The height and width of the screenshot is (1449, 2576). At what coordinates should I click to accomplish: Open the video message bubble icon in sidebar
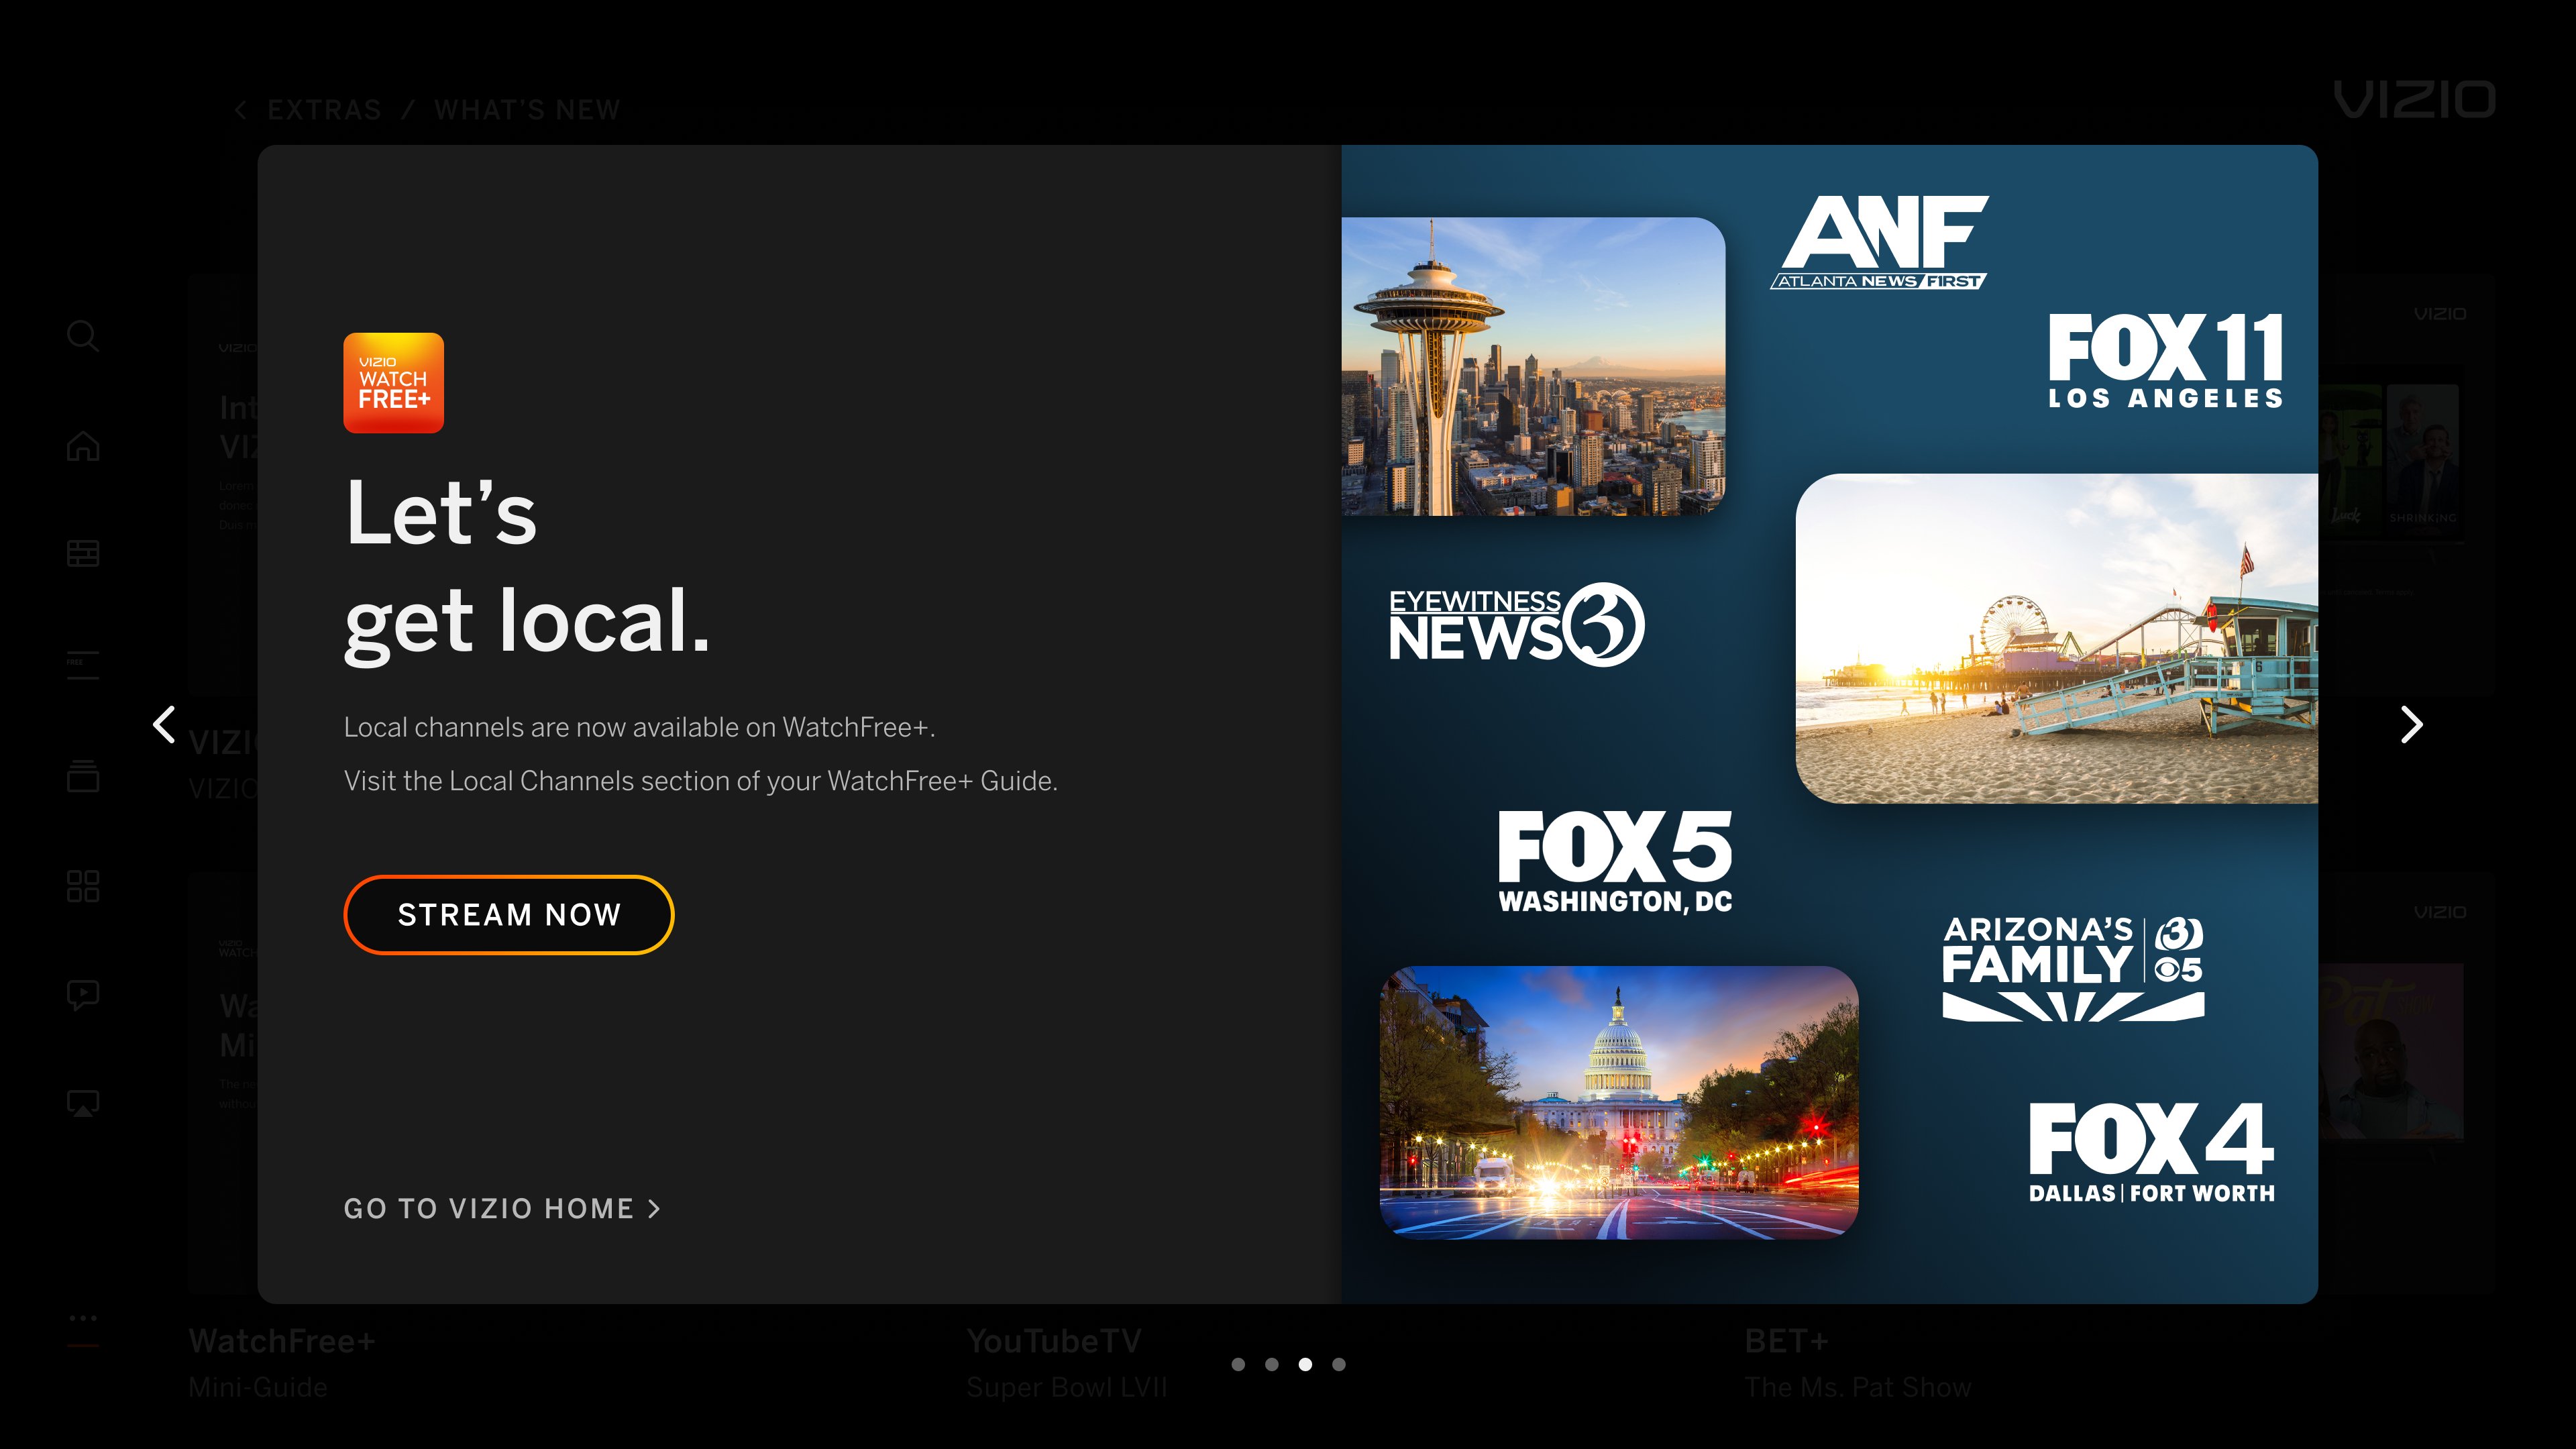83,995
